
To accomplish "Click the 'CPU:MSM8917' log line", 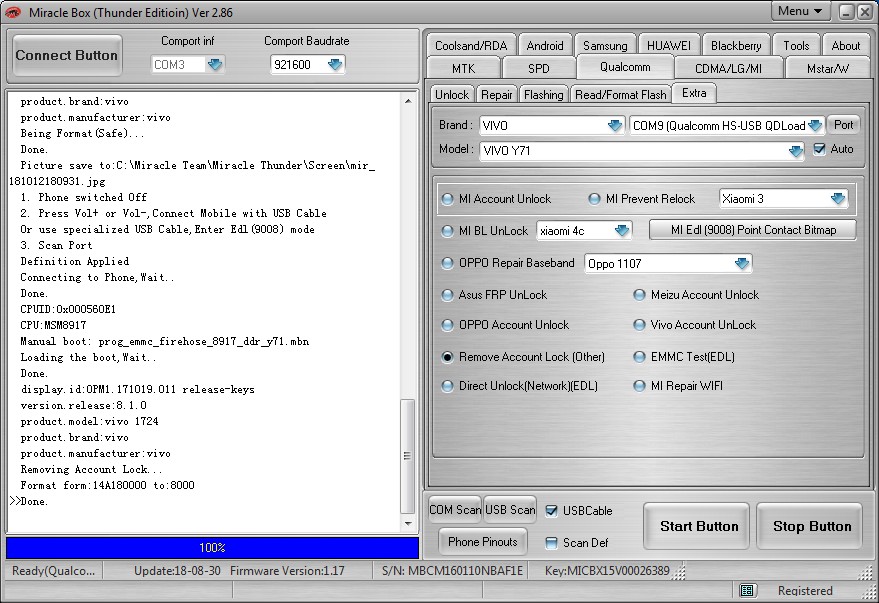I will click(53, 325).
